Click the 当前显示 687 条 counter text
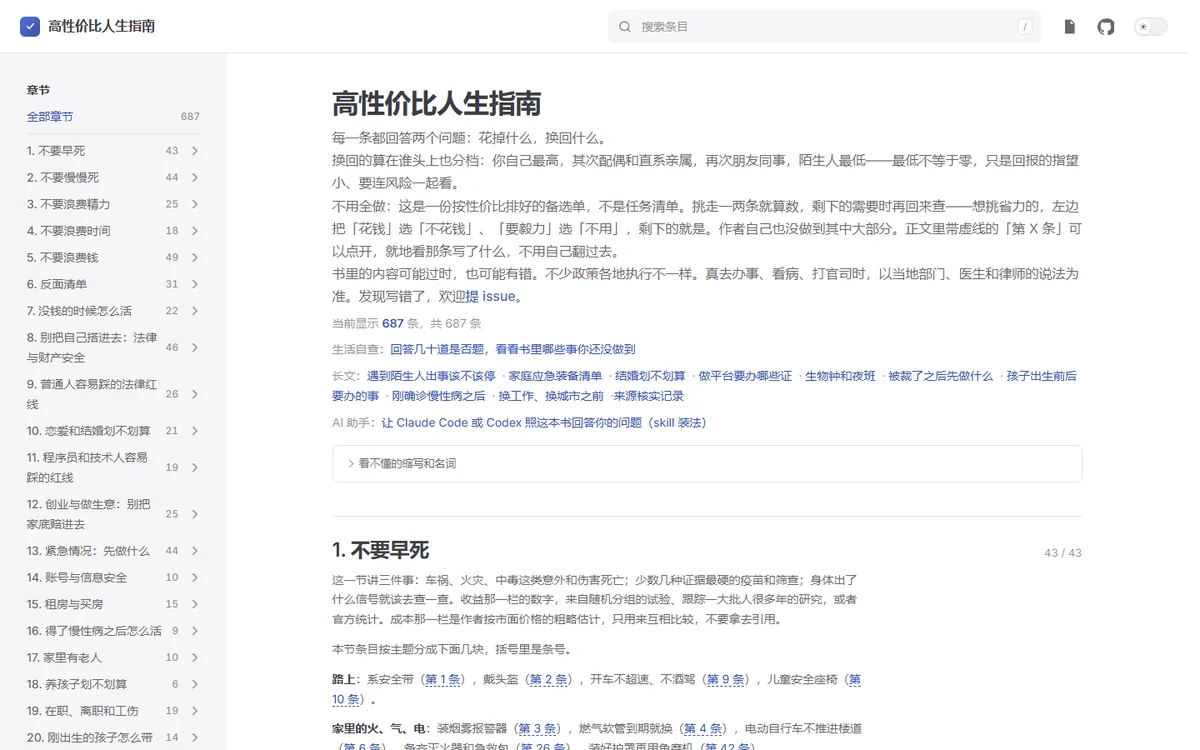1200x750 pixels. (407, 324)
